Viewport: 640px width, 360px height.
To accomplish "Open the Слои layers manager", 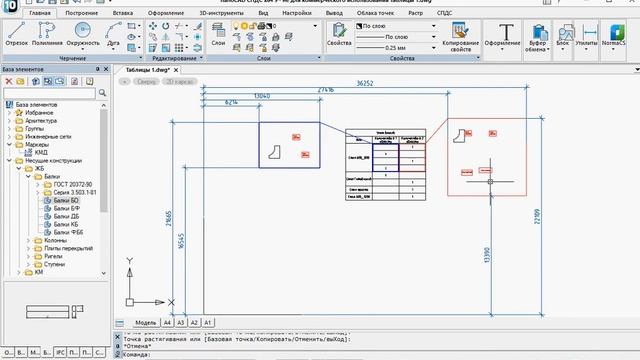I will click(218, 34).
